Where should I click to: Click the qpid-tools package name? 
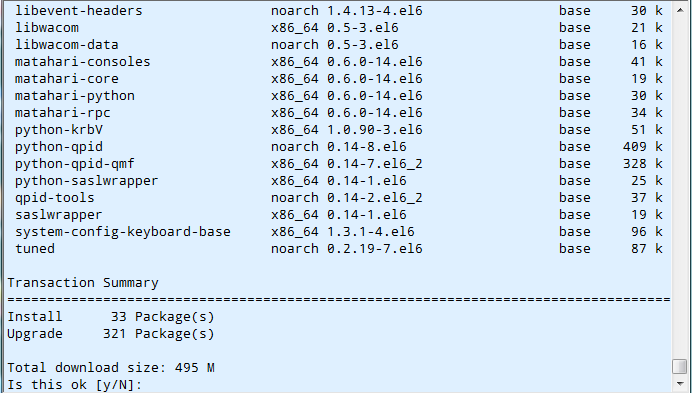[55, 197]
